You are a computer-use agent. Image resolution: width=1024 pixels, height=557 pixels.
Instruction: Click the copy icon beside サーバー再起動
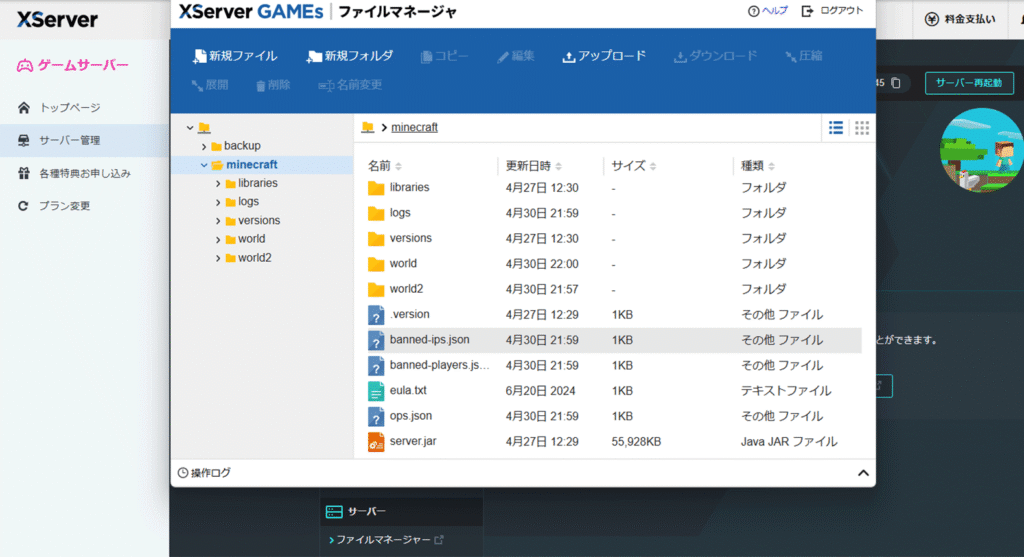[896, 83]
